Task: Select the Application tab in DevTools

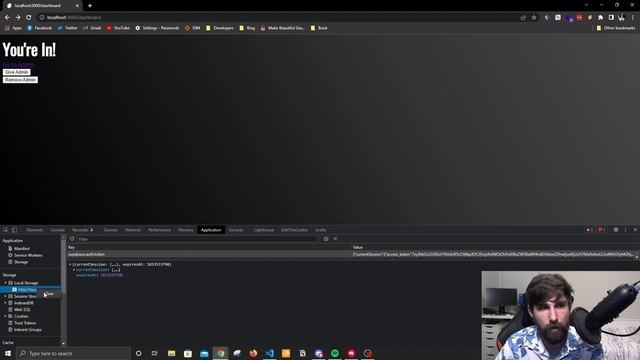Action: click(x=211, y=230)
